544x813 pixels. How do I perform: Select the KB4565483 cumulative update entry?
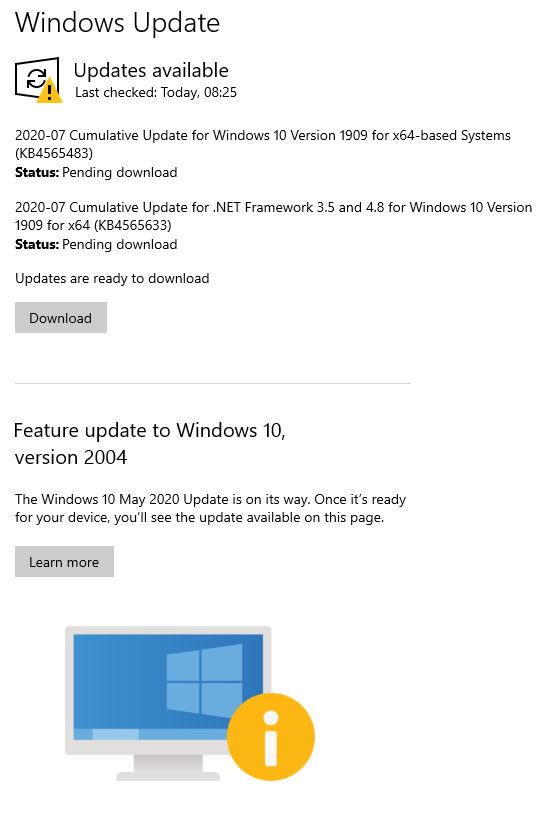(263, 144)
